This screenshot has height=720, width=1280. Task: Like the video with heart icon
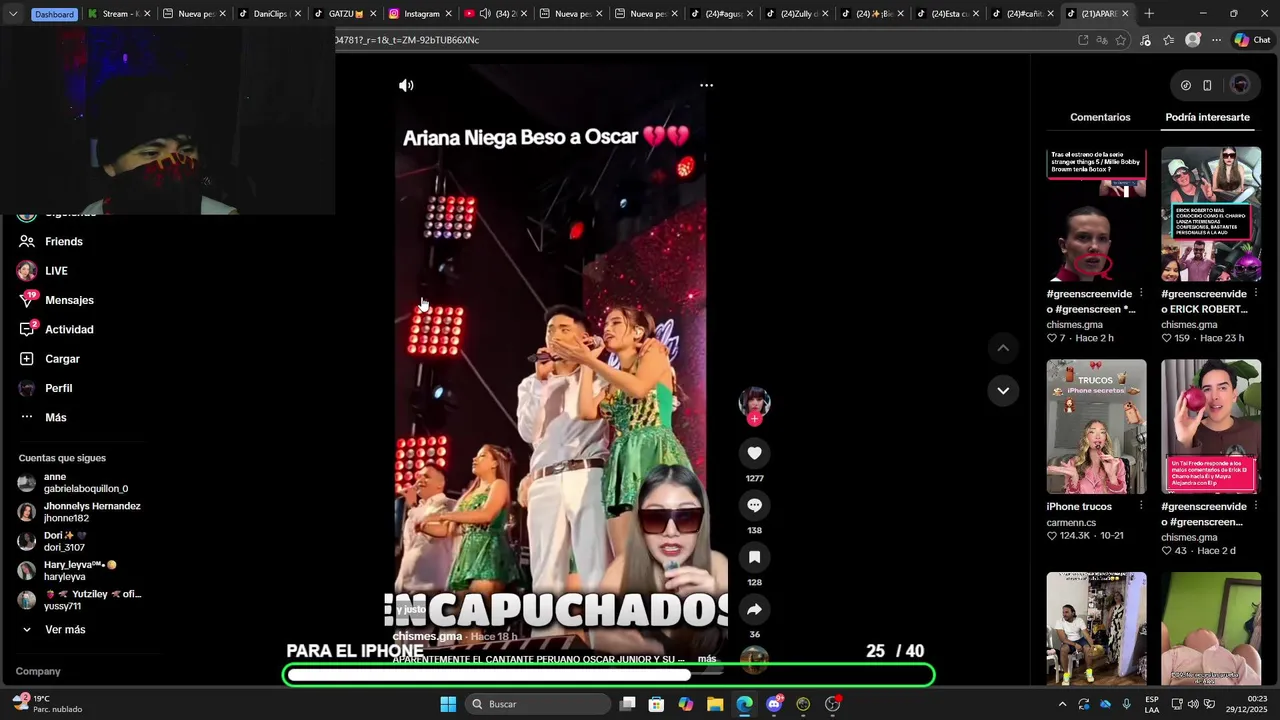click(x=754, y=453)
